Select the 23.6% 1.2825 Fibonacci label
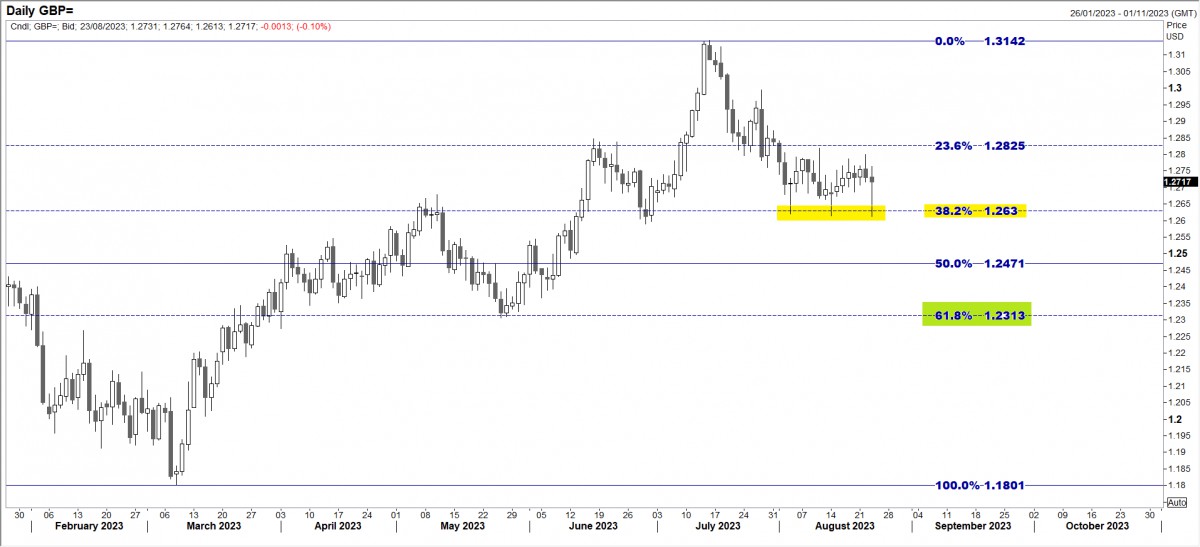 [978, 146]
